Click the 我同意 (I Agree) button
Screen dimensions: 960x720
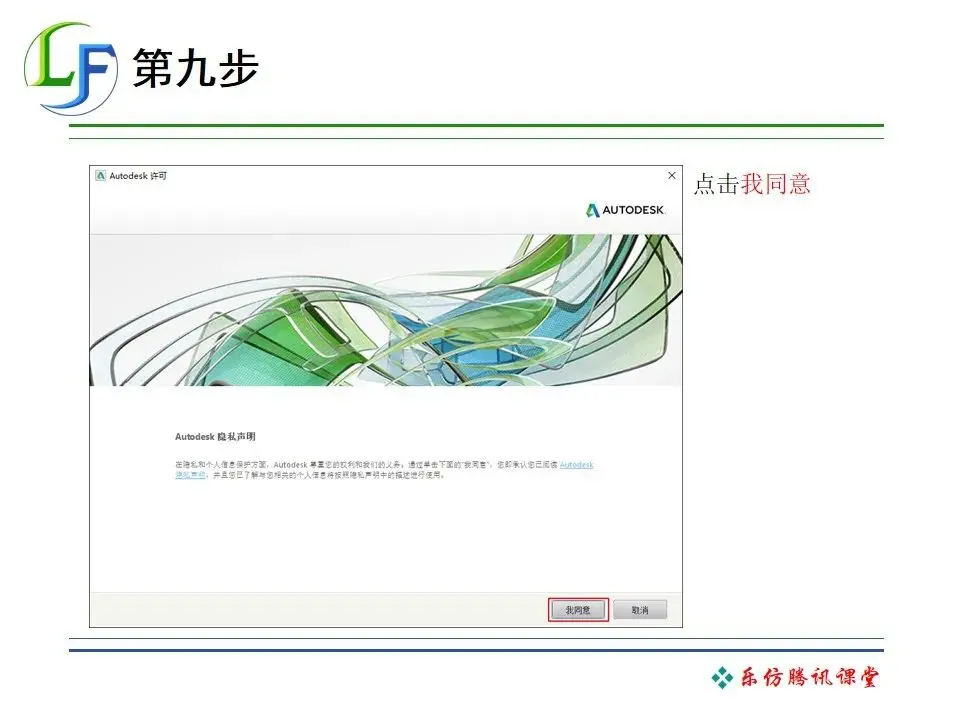(578, 610)
